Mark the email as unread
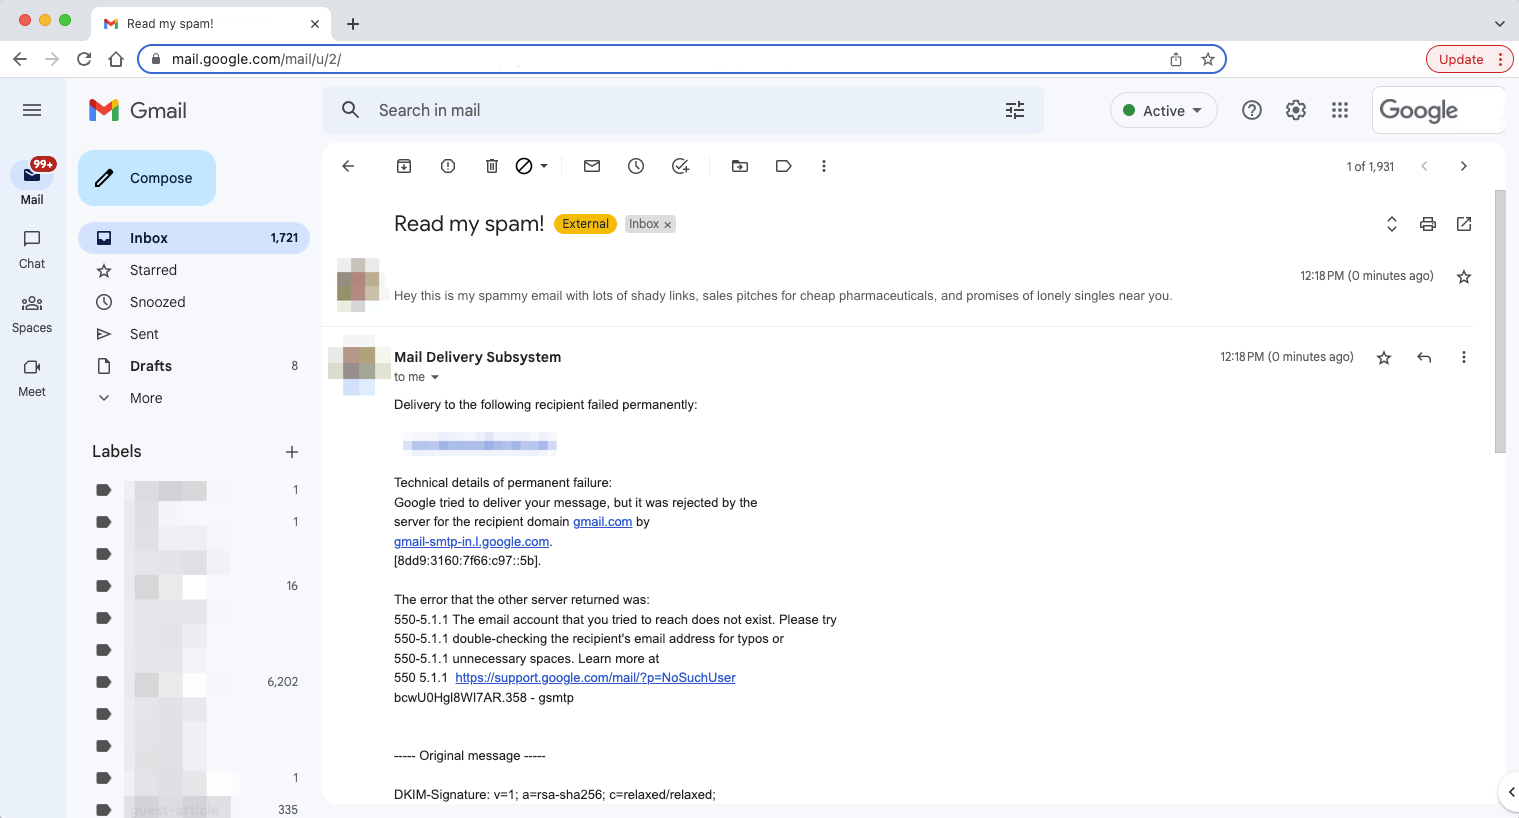Image resolution: width=1519 pixels, height=818 pixels. point(592,166)
